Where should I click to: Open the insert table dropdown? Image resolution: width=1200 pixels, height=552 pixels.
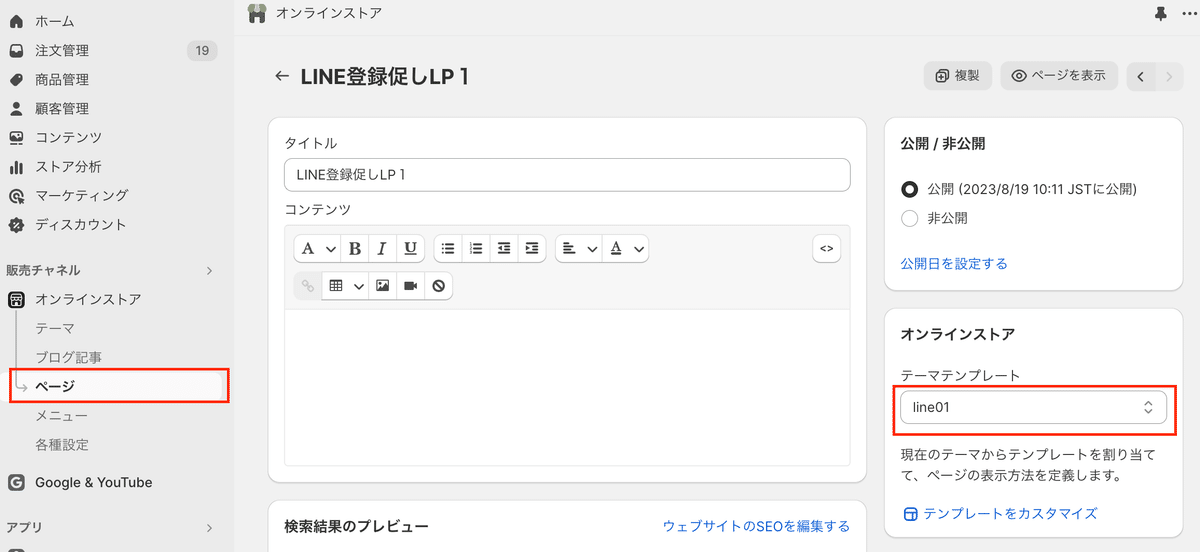click(345, 285)
